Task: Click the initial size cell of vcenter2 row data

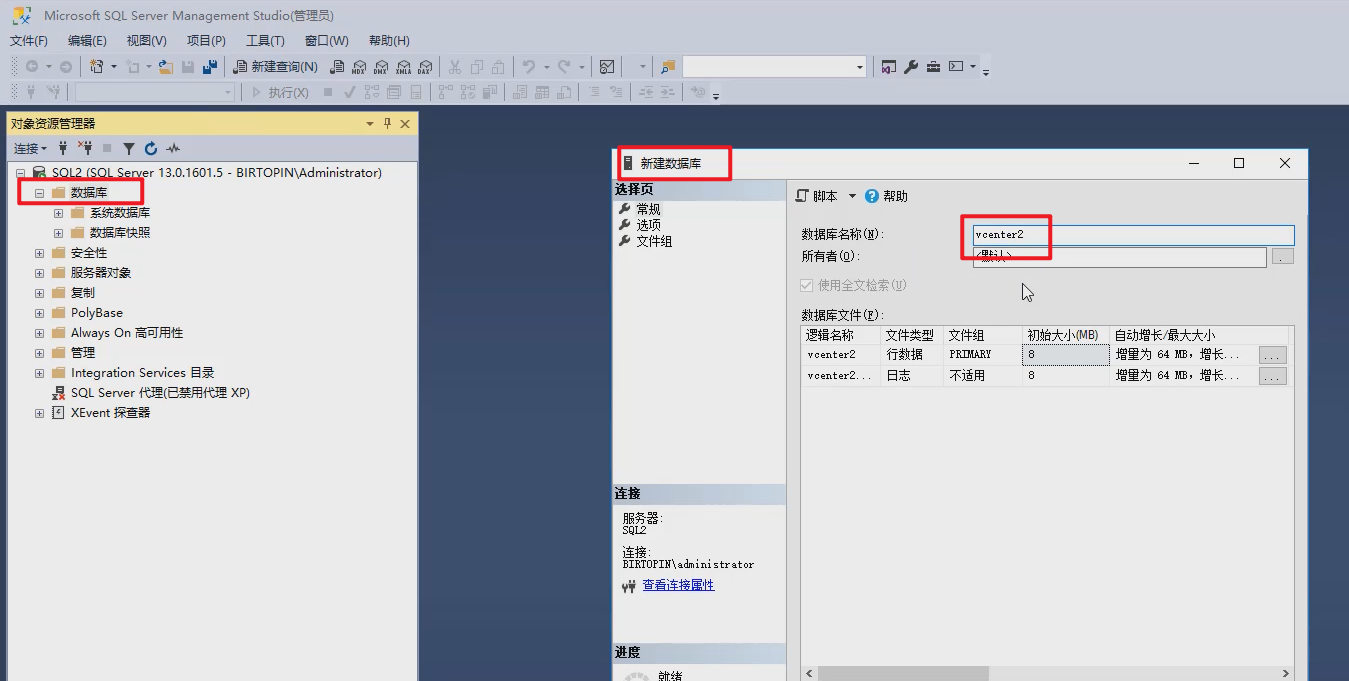Action: point(1066,355)
